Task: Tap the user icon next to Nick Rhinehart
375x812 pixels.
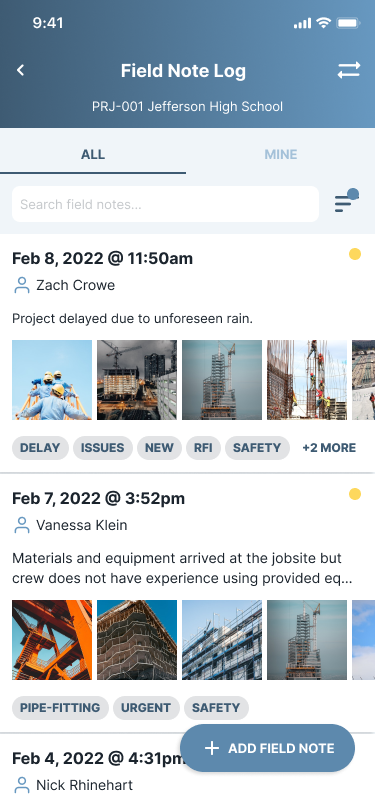Action: (x=22, y=786)
